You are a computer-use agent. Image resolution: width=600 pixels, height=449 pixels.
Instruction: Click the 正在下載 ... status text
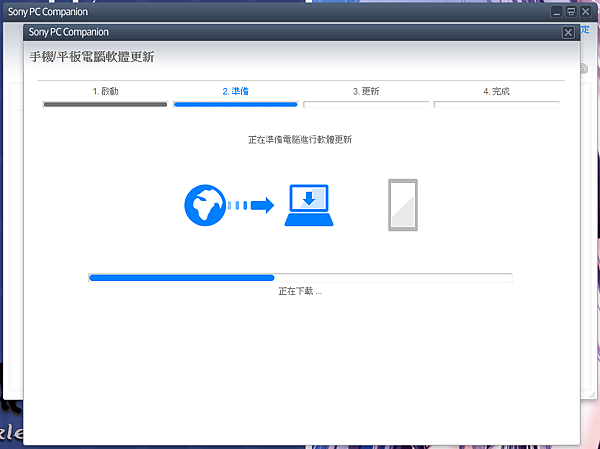300,291
